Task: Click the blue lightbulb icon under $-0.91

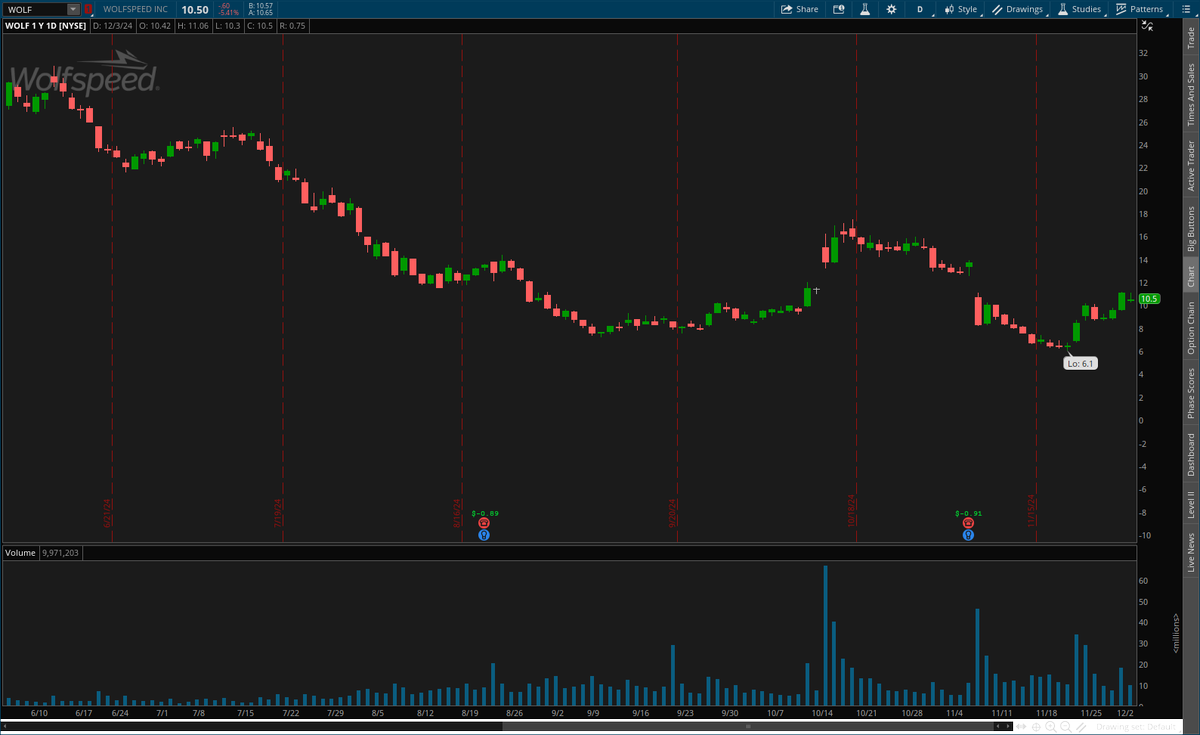Action: pos(968,535)
